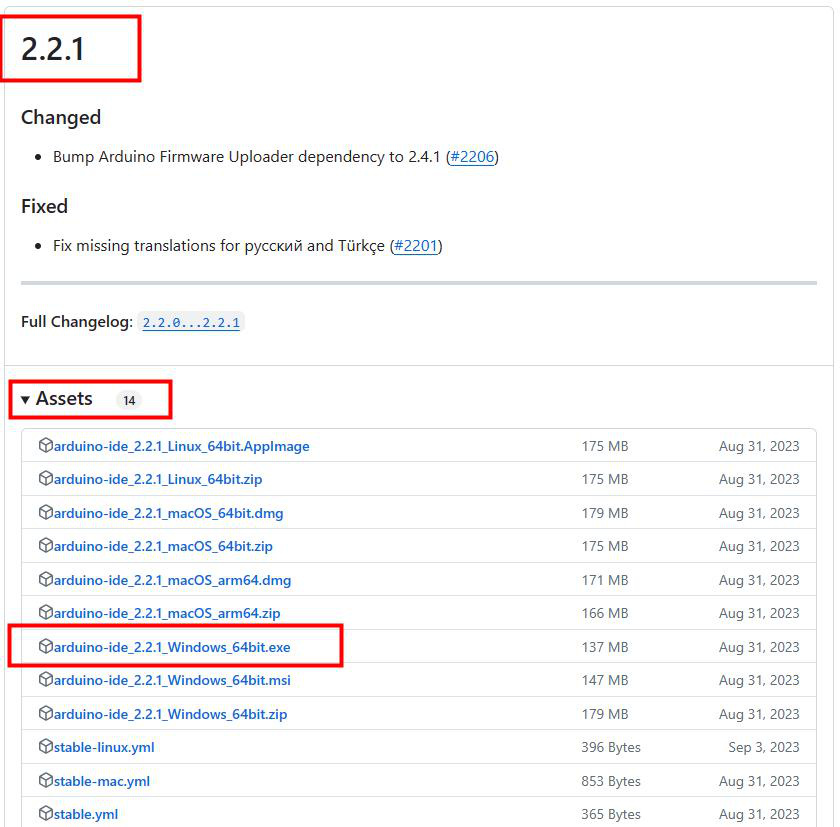Click the Assets count badge 14
This screenshot has width=840, height=827.
pos(129,400)
